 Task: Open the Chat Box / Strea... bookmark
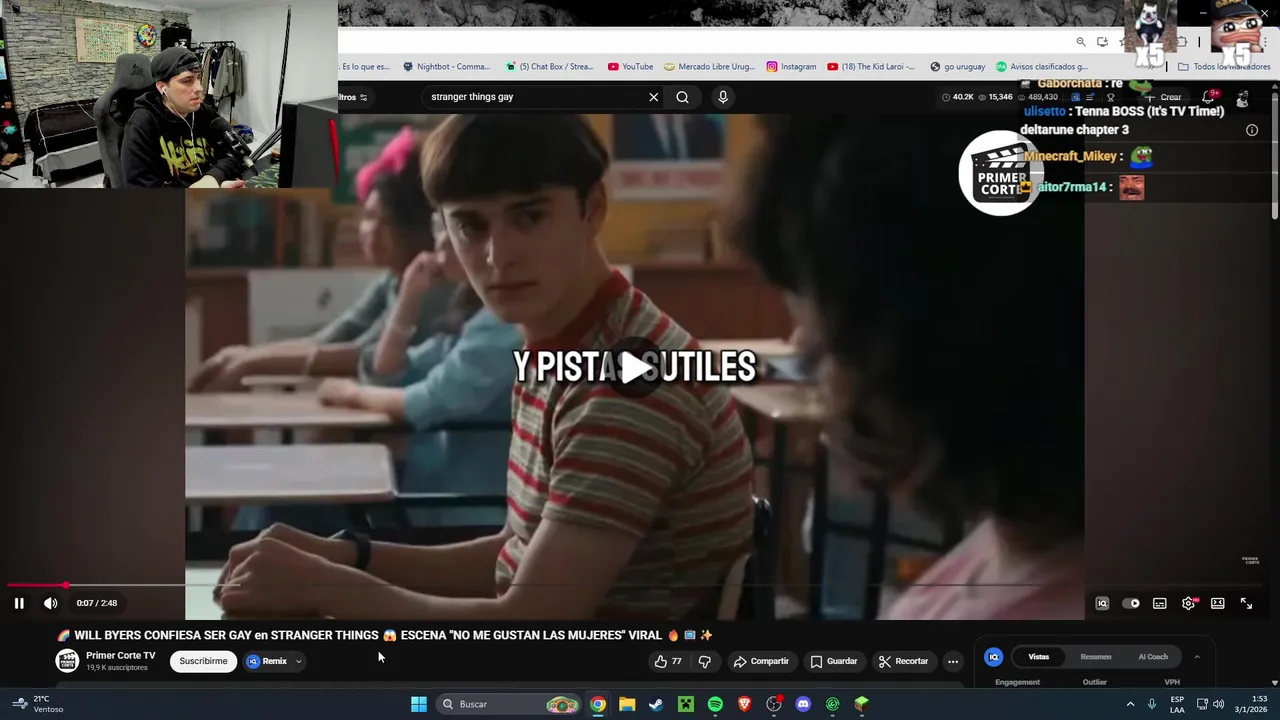point(550,67)
